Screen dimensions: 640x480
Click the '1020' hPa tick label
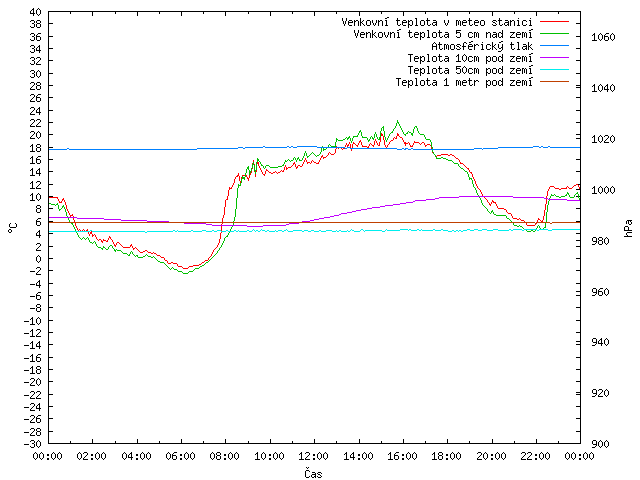click(x=603, y=139)
